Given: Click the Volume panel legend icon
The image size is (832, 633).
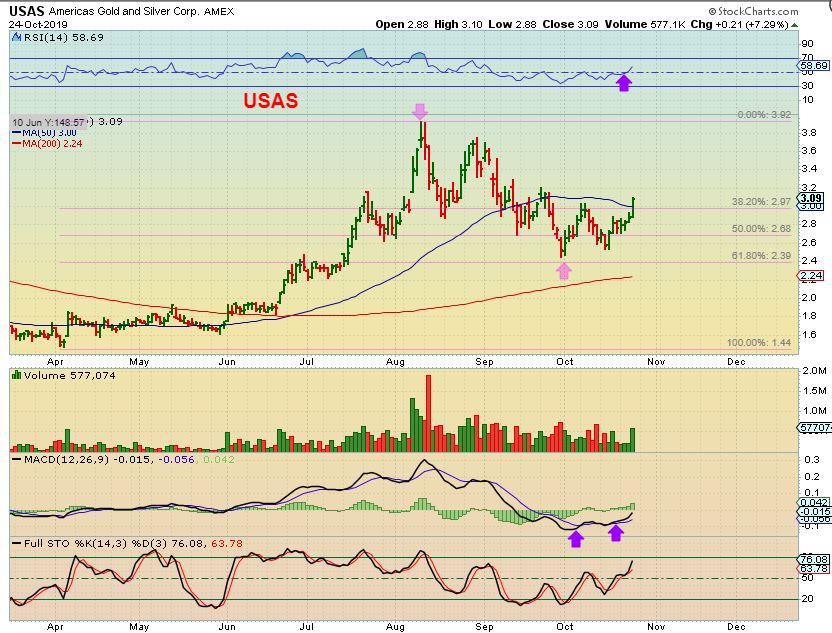Looking at the screenshot, I should [16, 375].
